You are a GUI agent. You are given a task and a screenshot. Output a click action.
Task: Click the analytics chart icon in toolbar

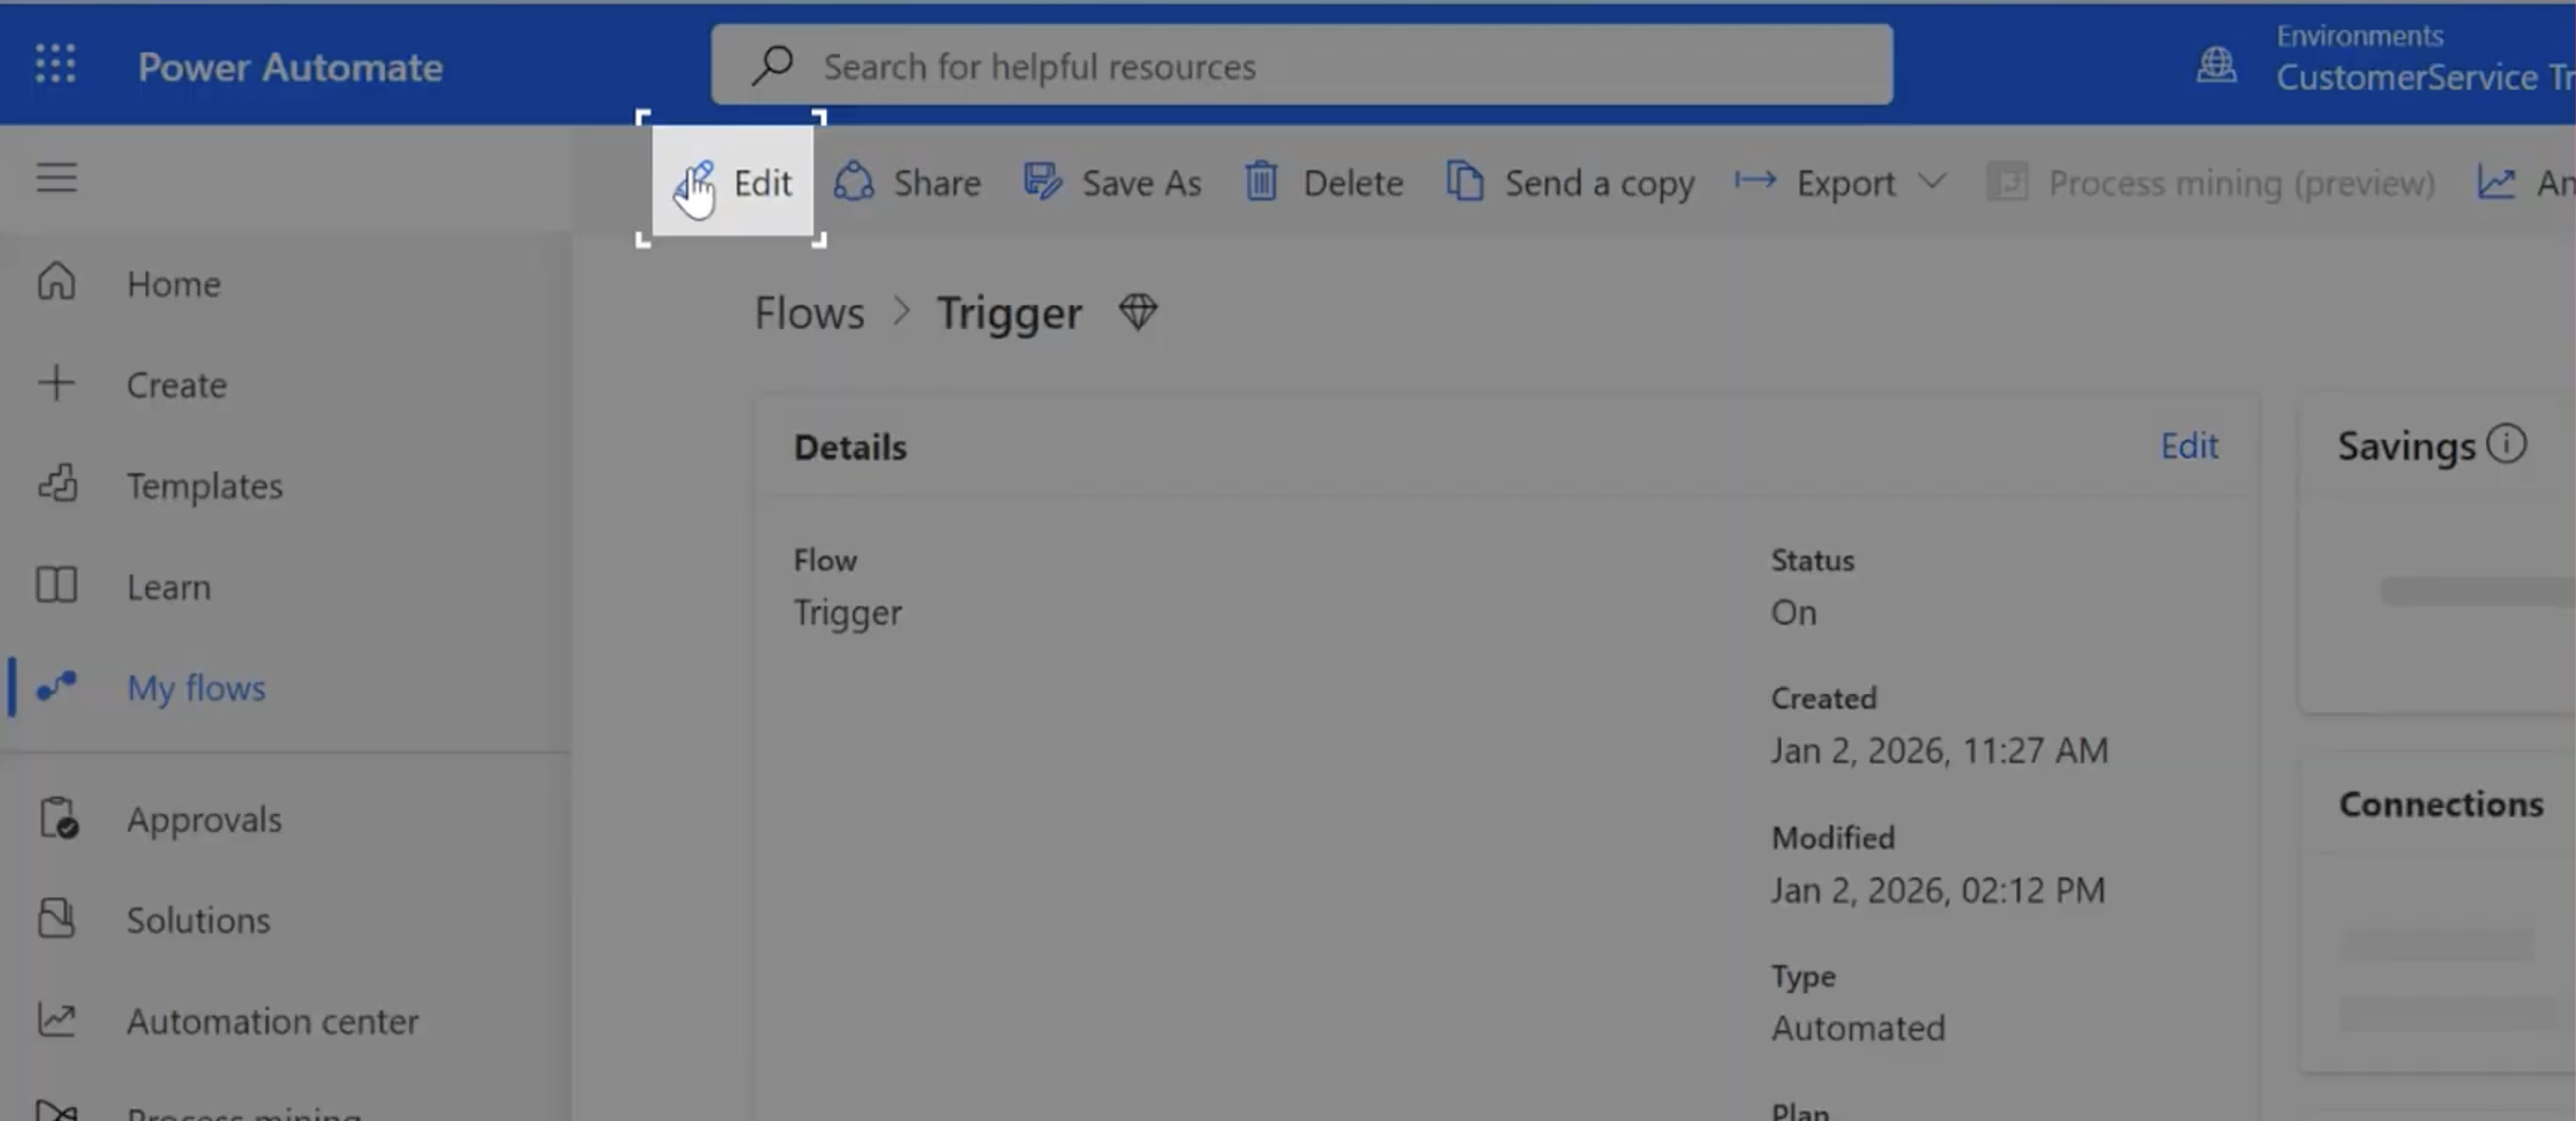2495,182
